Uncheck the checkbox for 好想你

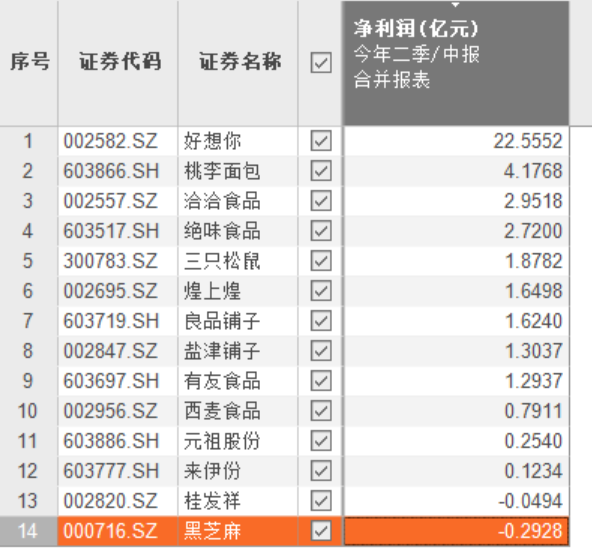point(321,141)
